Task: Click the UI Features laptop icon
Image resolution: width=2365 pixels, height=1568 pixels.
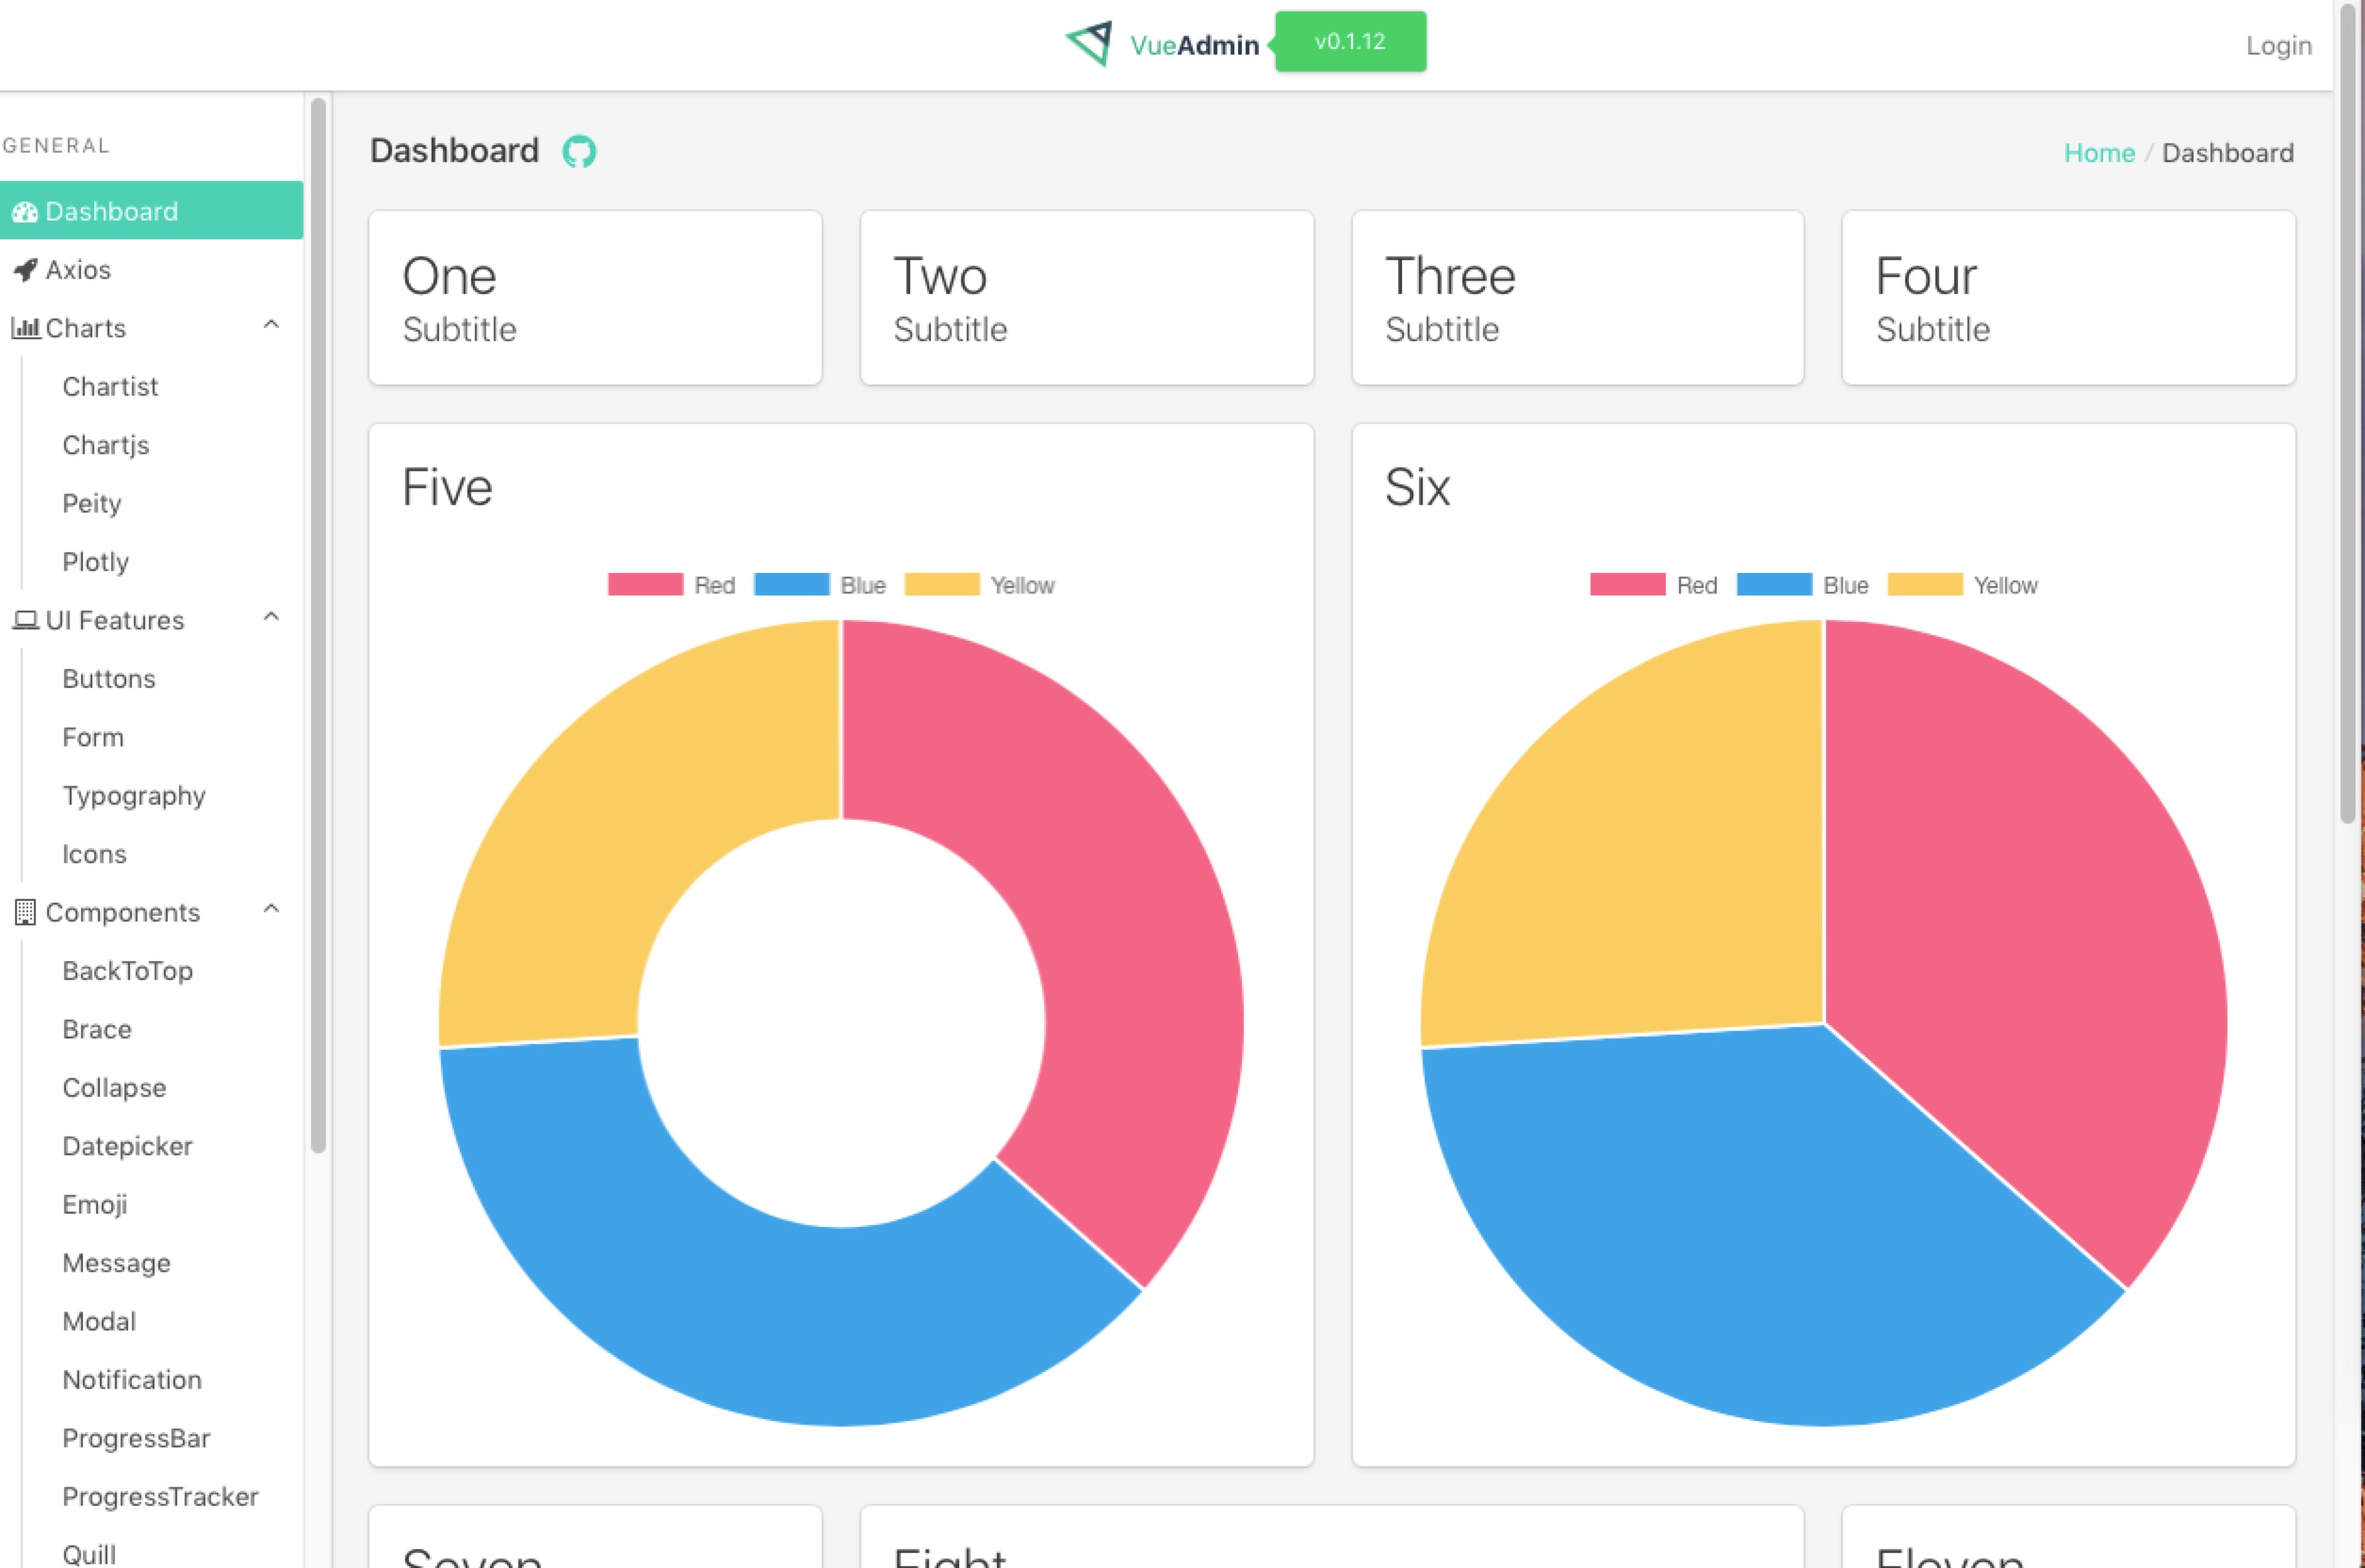Action: point(25,620)
